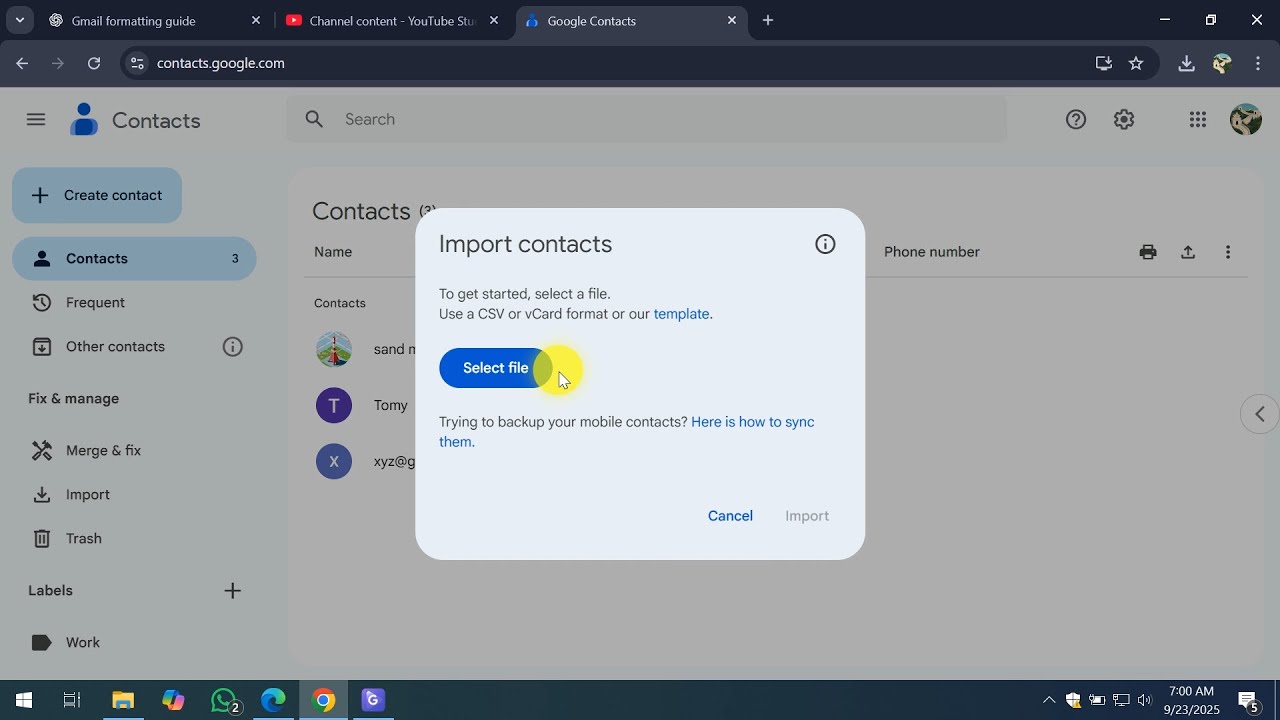The width and height of the screenshot is (1280, 720).
Task: Open more options three-dot menu in list header
Action: pos(1228,252)
